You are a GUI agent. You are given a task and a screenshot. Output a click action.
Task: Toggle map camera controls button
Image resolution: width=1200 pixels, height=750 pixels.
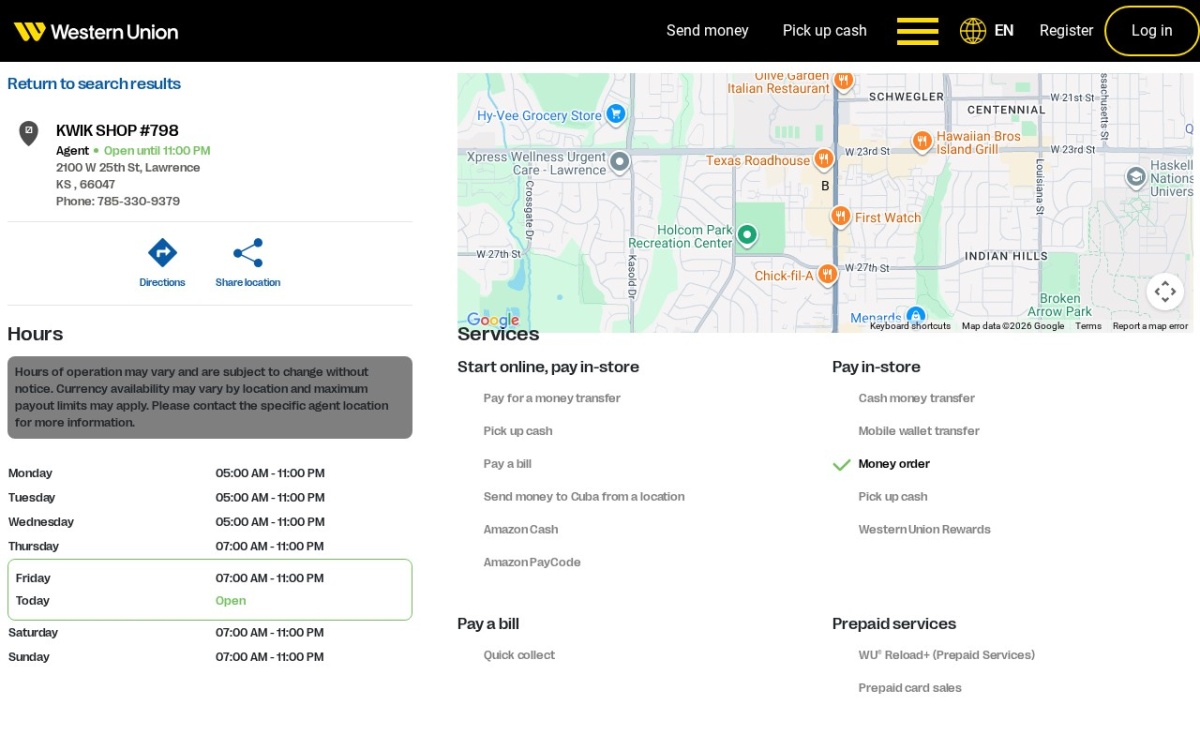point(1165,292)
